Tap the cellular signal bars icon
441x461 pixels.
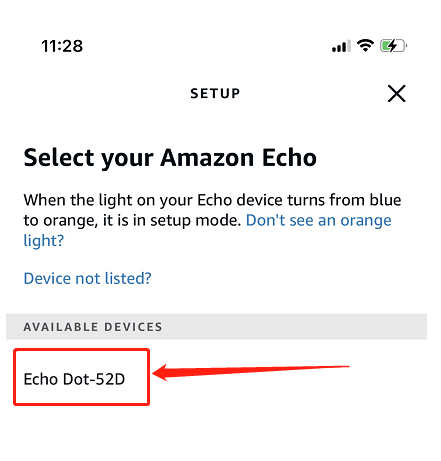tap(341, 46)
